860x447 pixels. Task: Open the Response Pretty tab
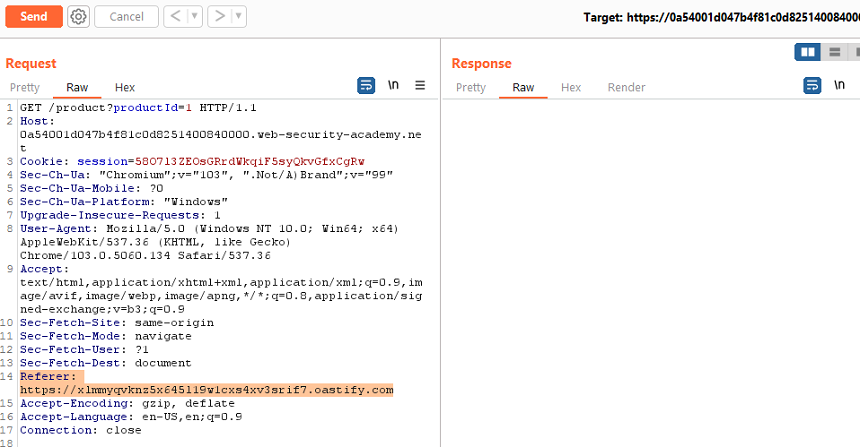pos(471,88)
